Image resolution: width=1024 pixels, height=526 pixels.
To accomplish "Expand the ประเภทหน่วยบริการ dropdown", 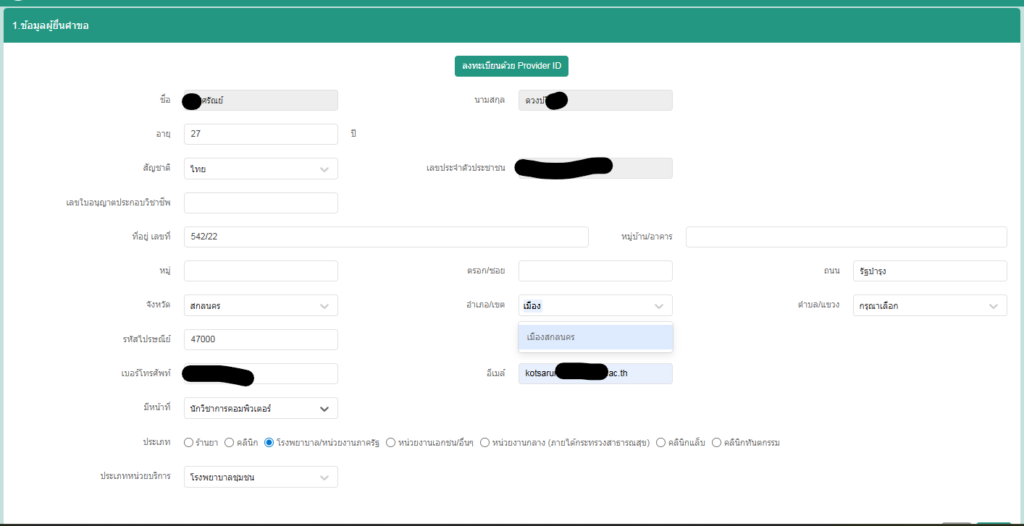I will pyautogui.click(x=260, y=478).
